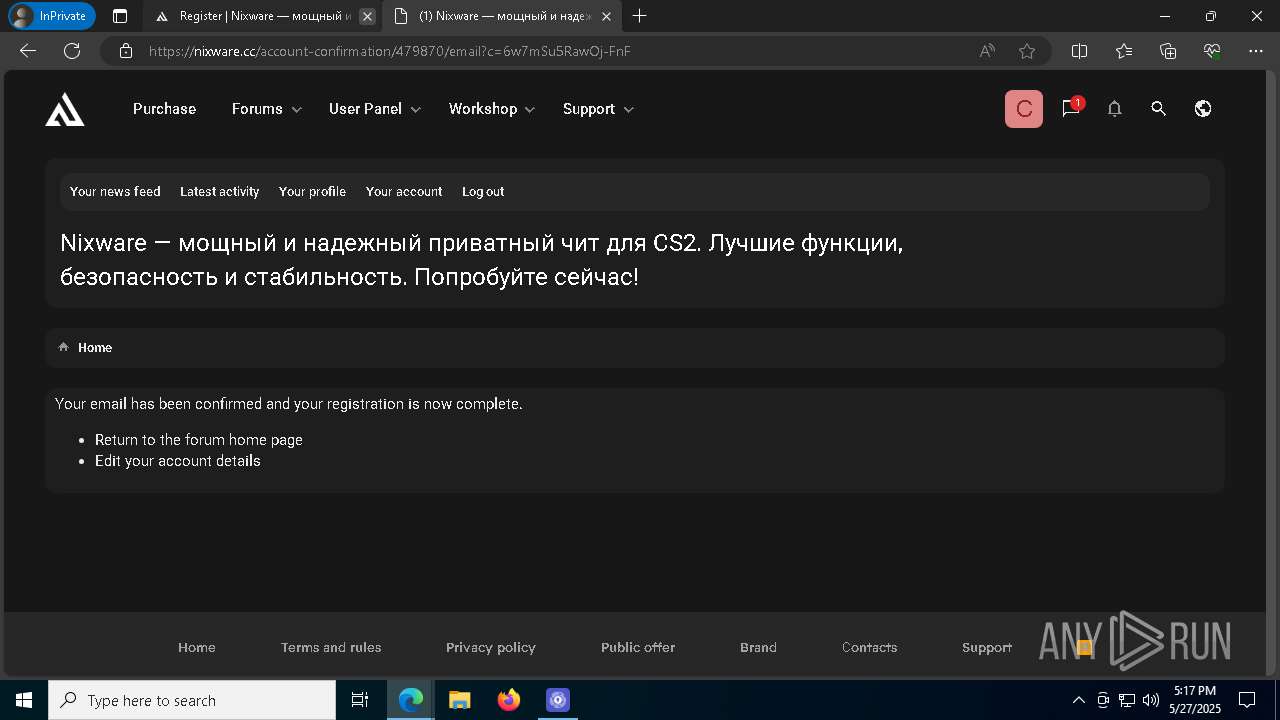Click the Nixware logo icon
Image resolution: width=1280 pixels, height=720 pixels.
(65, 109)
